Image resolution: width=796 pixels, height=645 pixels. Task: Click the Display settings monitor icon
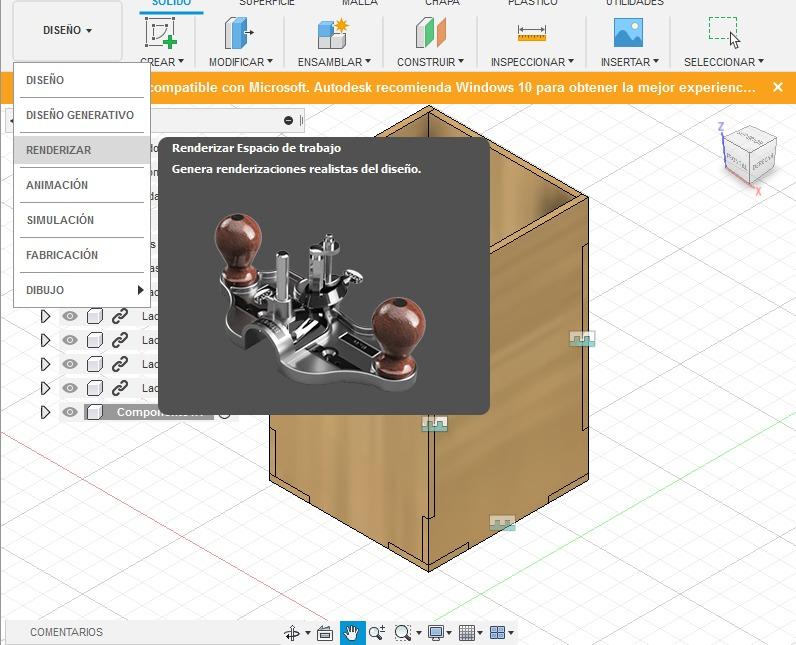436,633
